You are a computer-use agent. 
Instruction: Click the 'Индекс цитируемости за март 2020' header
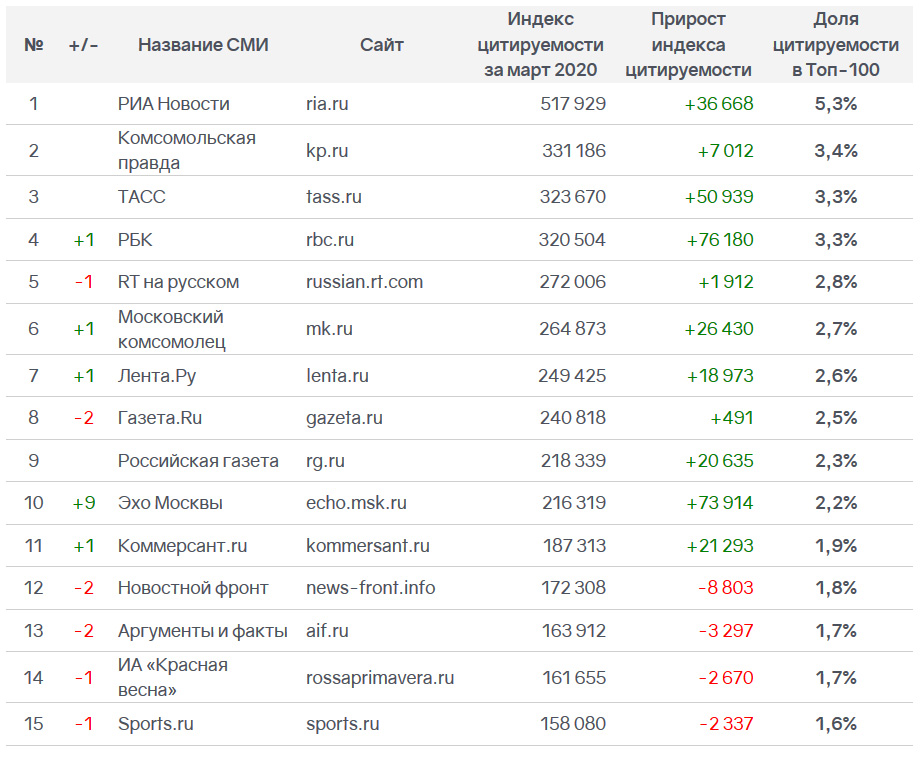tap(540, 45)
